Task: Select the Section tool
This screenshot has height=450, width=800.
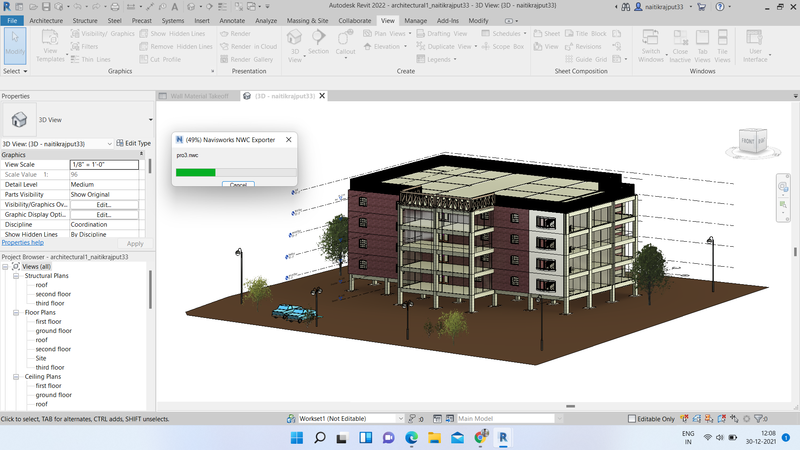Action: click(x=318, y=42)
